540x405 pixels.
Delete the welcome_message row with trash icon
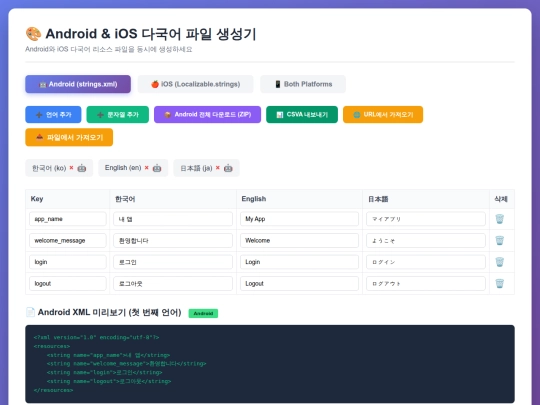[499, 240]
